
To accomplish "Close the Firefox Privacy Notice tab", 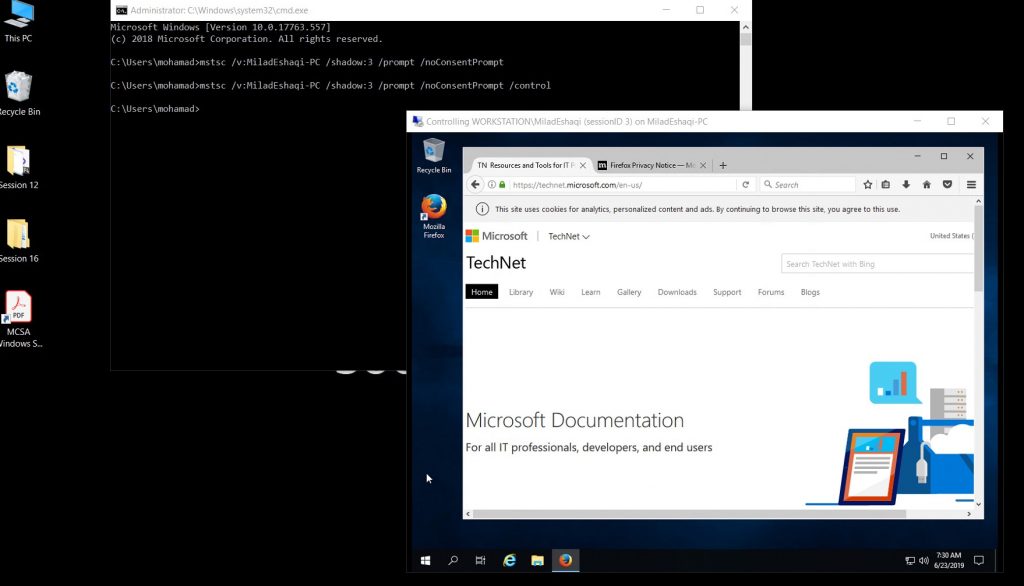I will coord(703,165).
